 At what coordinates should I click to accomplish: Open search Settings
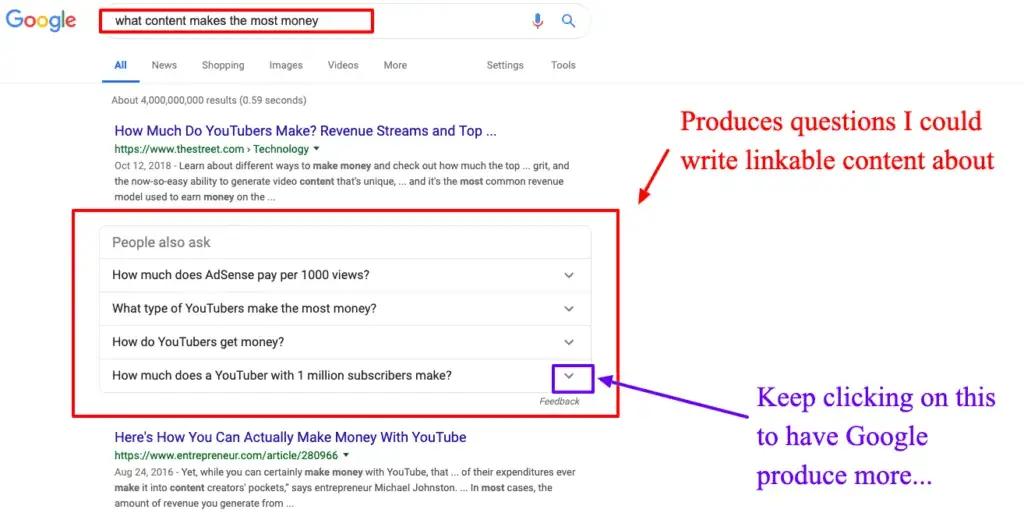(505, 65)
